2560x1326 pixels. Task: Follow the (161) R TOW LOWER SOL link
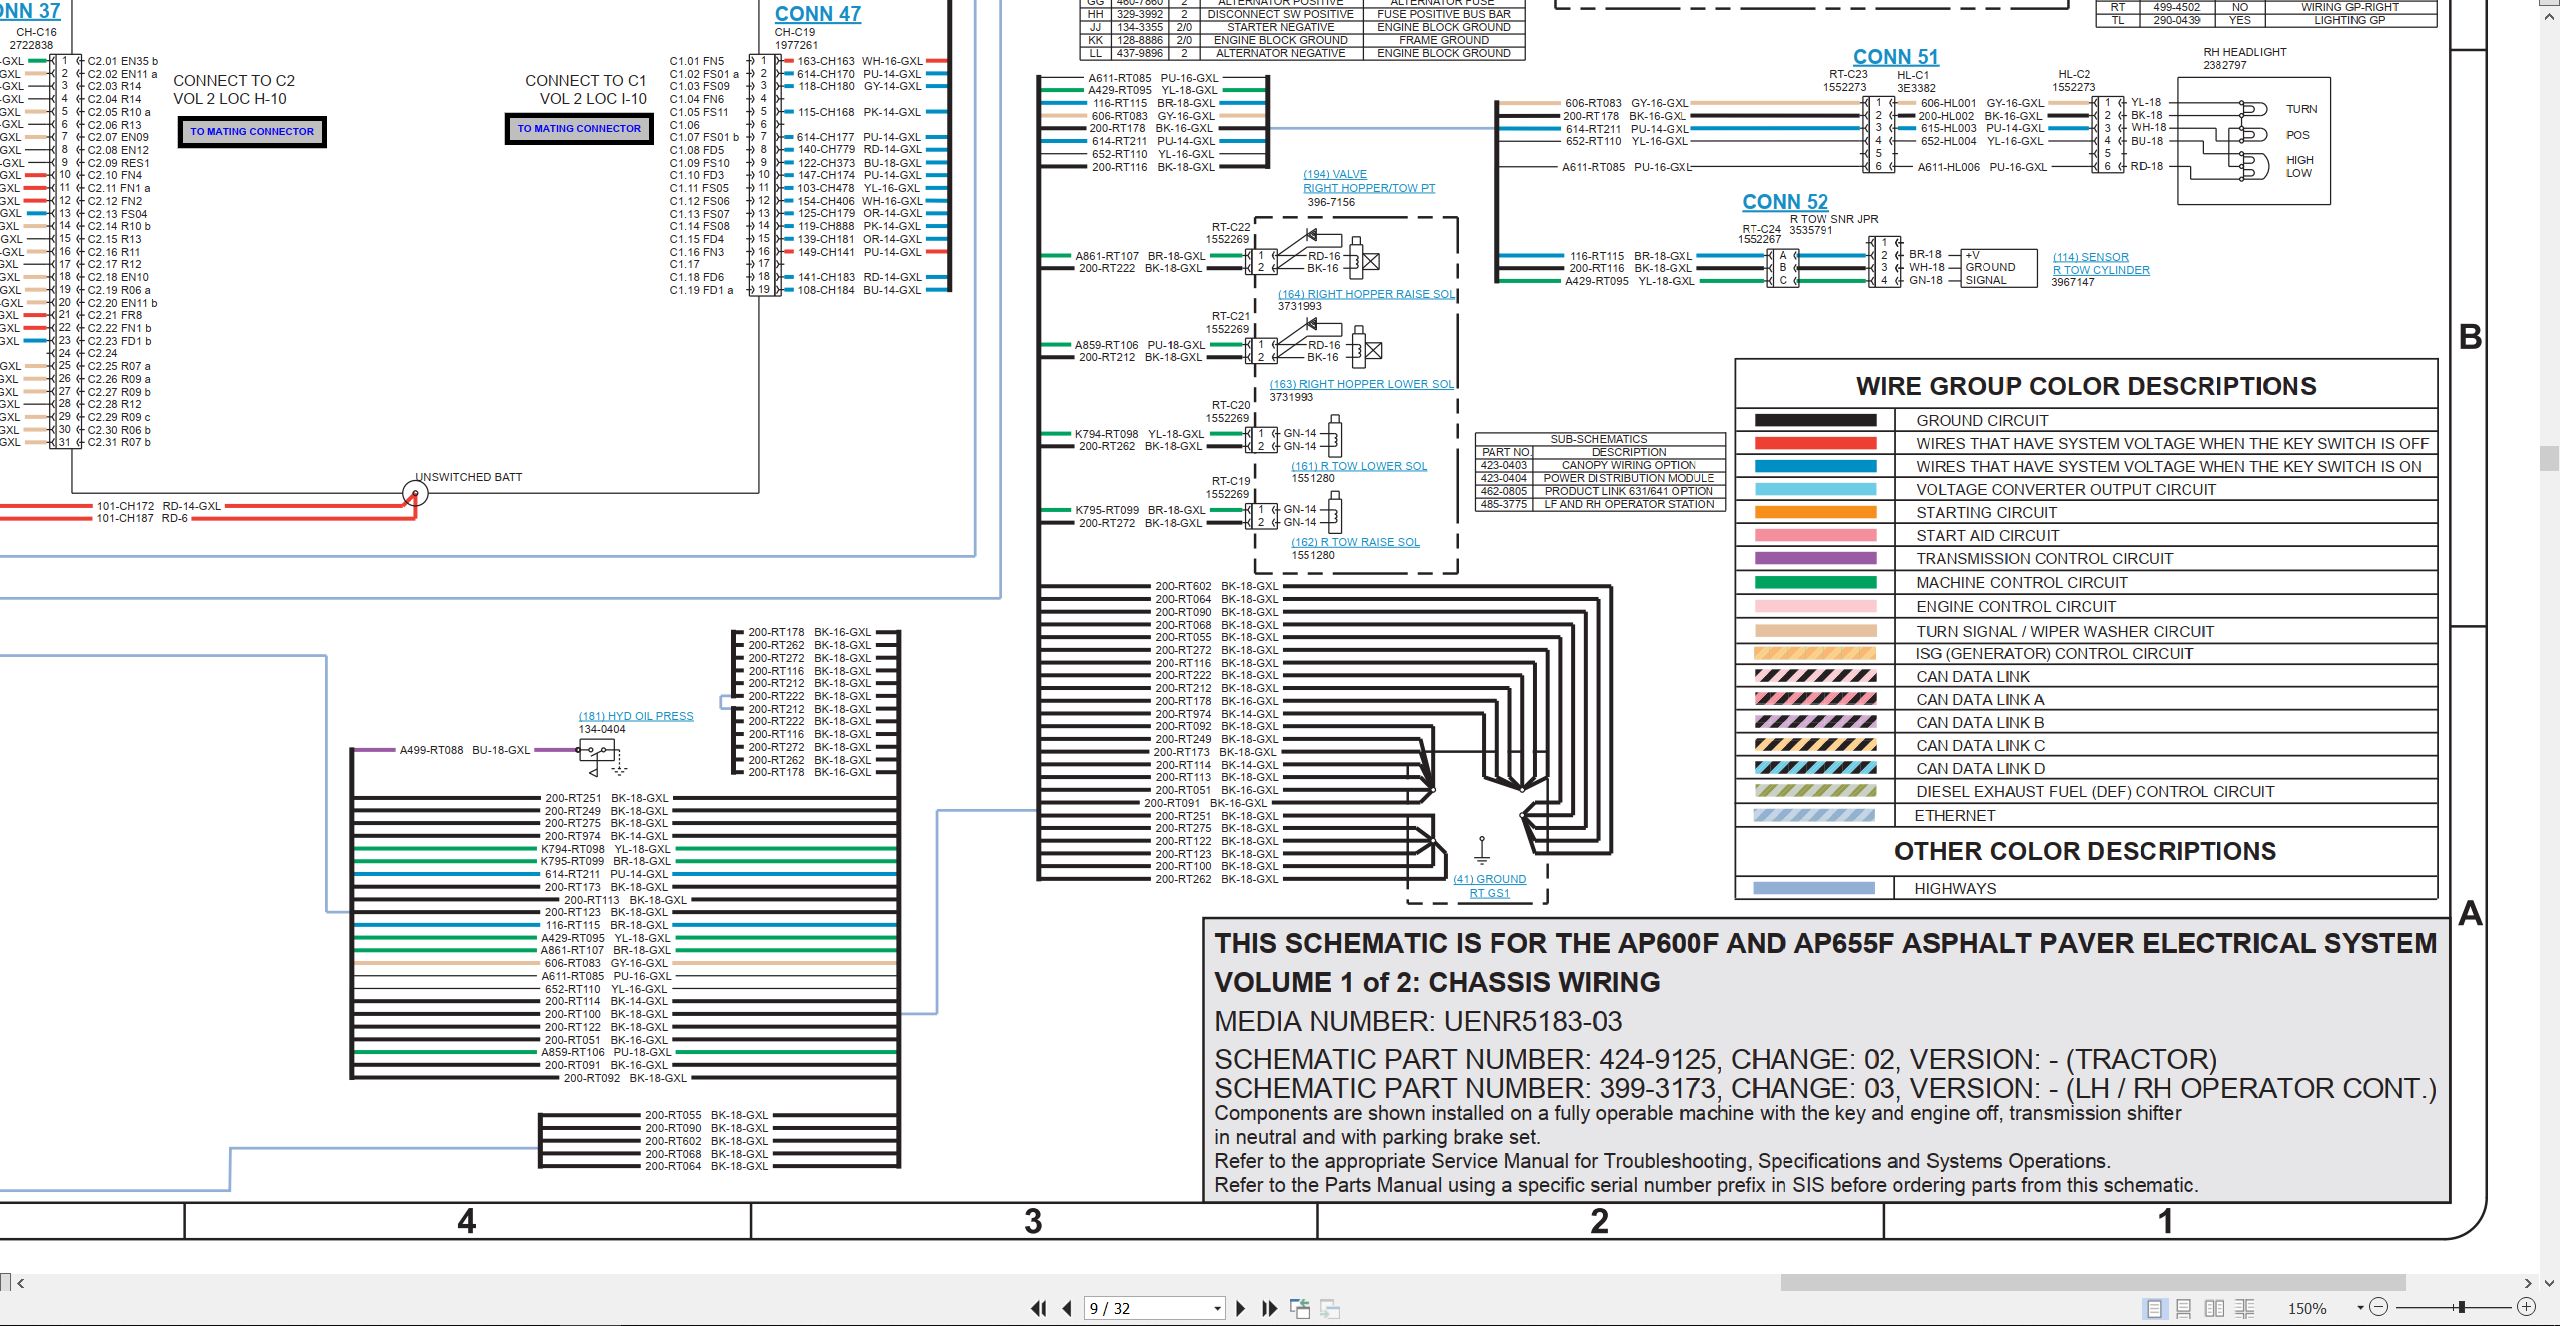pyautogui.click(x=1358, y=466)
